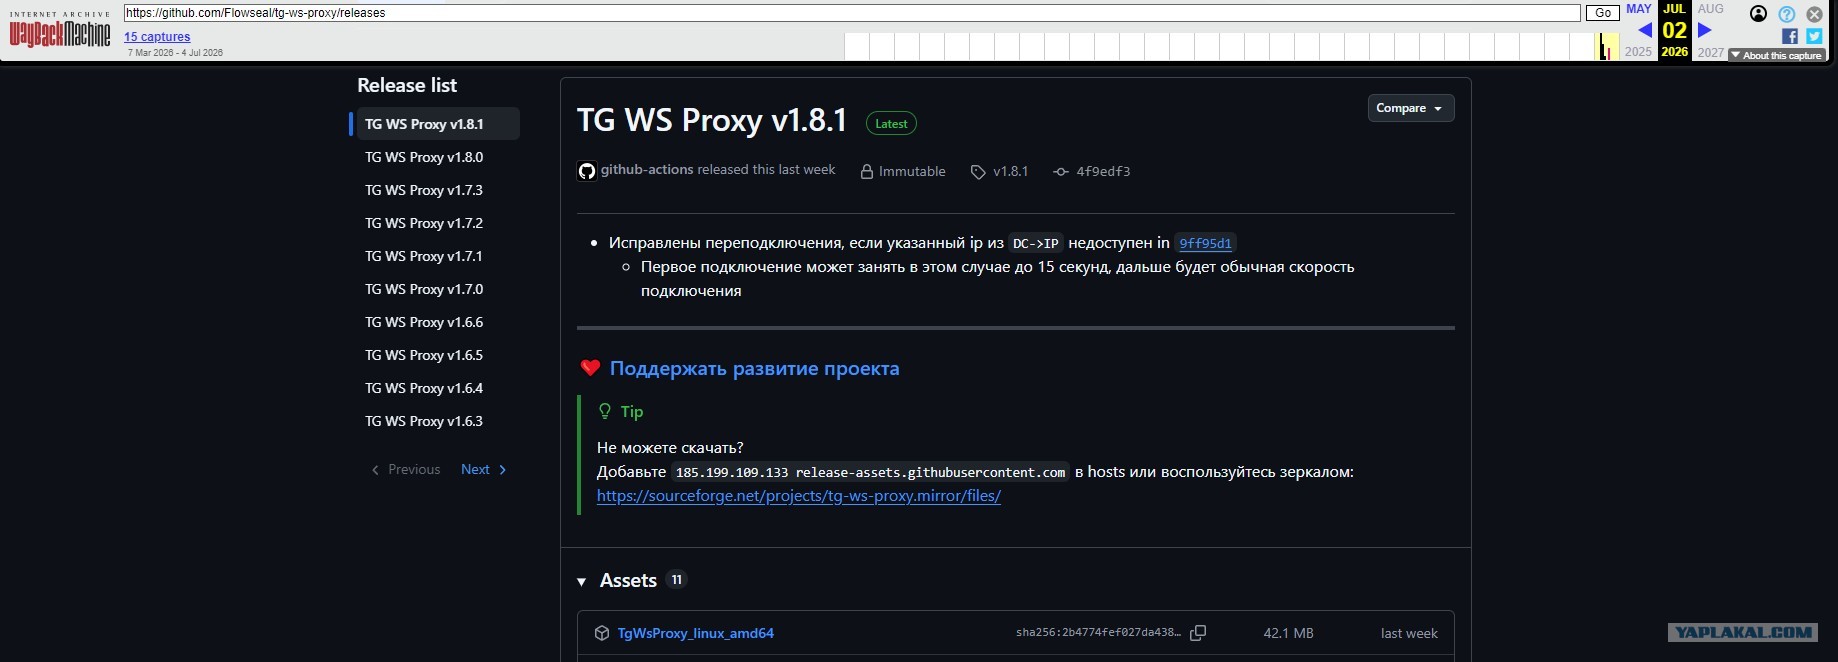Image resolution: width=1838 pixels, height=662 pixels.
Task: Select the 2025 year in timeline
Action: (1638, 52)
